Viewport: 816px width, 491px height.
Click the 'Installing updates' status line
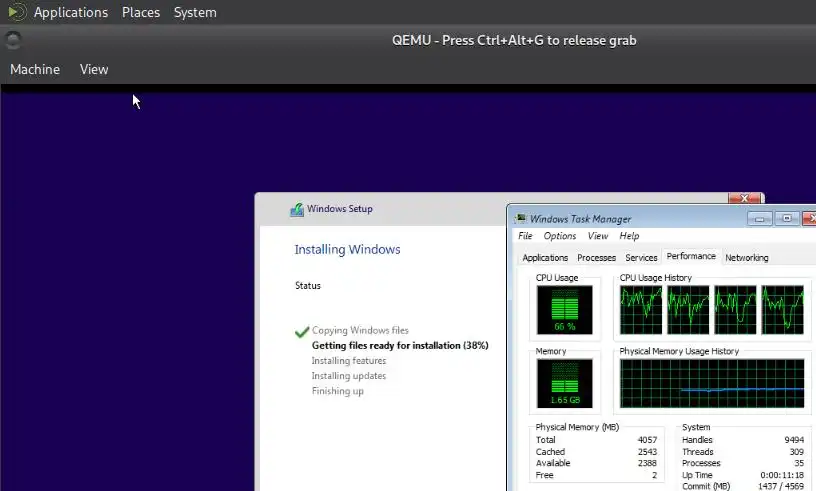[x=349, y=376]
